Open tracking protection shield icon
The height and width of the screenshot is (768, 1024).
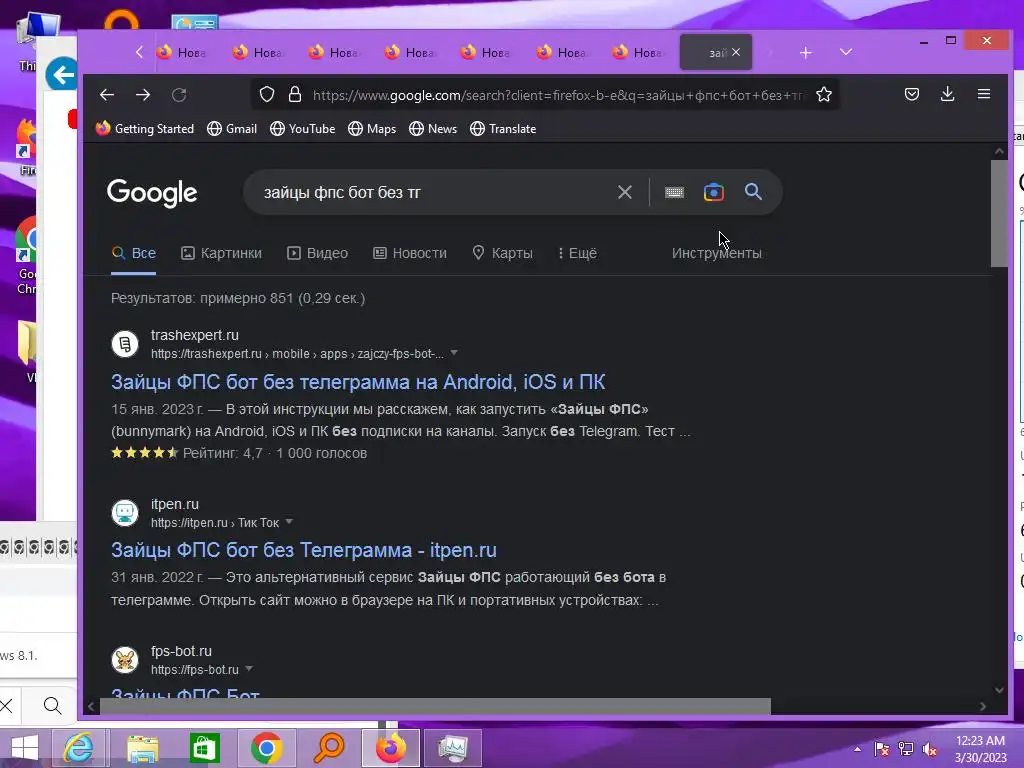[266, 95]
